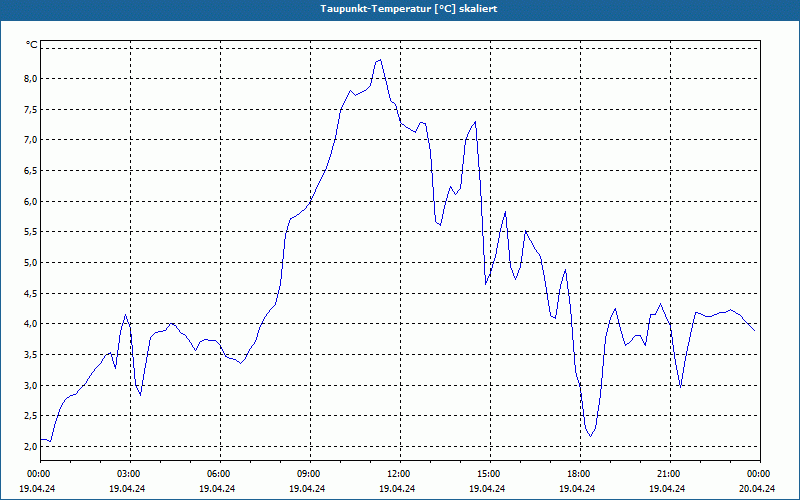Click the 06:00 time label

(x=220, y=474)
